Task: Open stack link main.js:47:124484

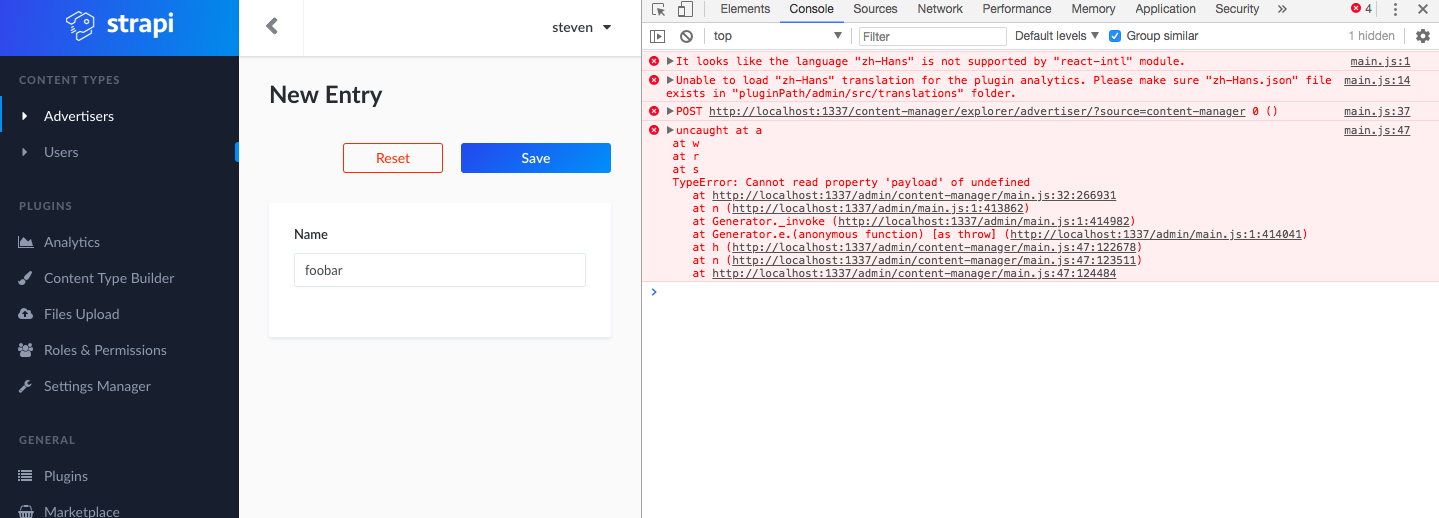Action: (x=914, y=273)
